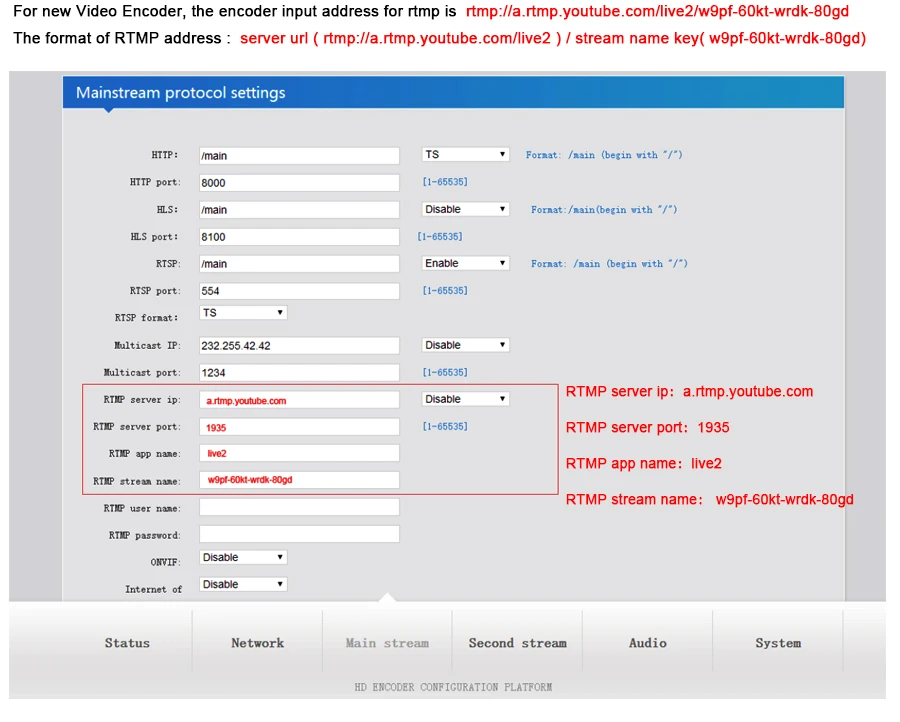Click the RTSP port range hint [1-65535]
Image resolution: width=900 pixels, height=722 pixels.
click(445, 290)
